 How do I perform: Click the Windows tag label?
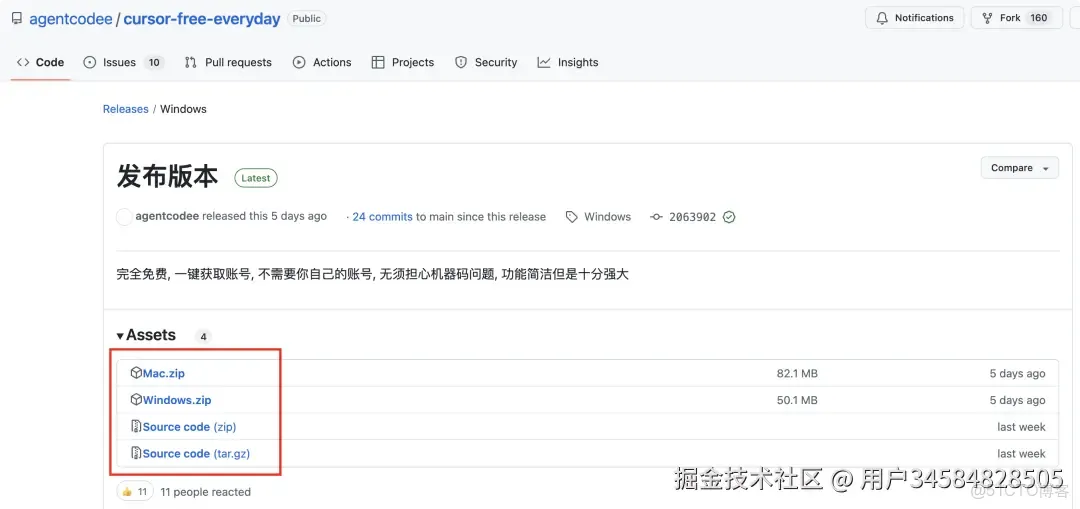pos(608,216)
